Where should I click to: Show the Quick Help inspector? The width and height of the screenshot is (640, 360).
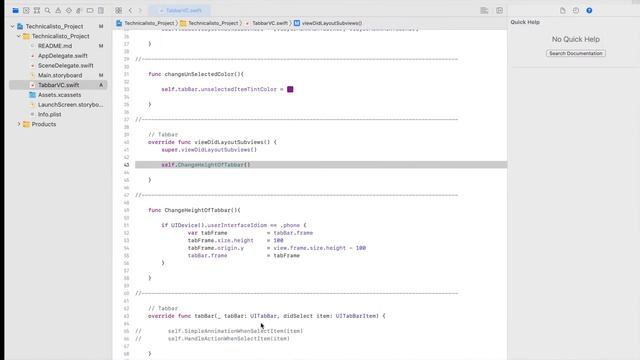click(589, 11)
